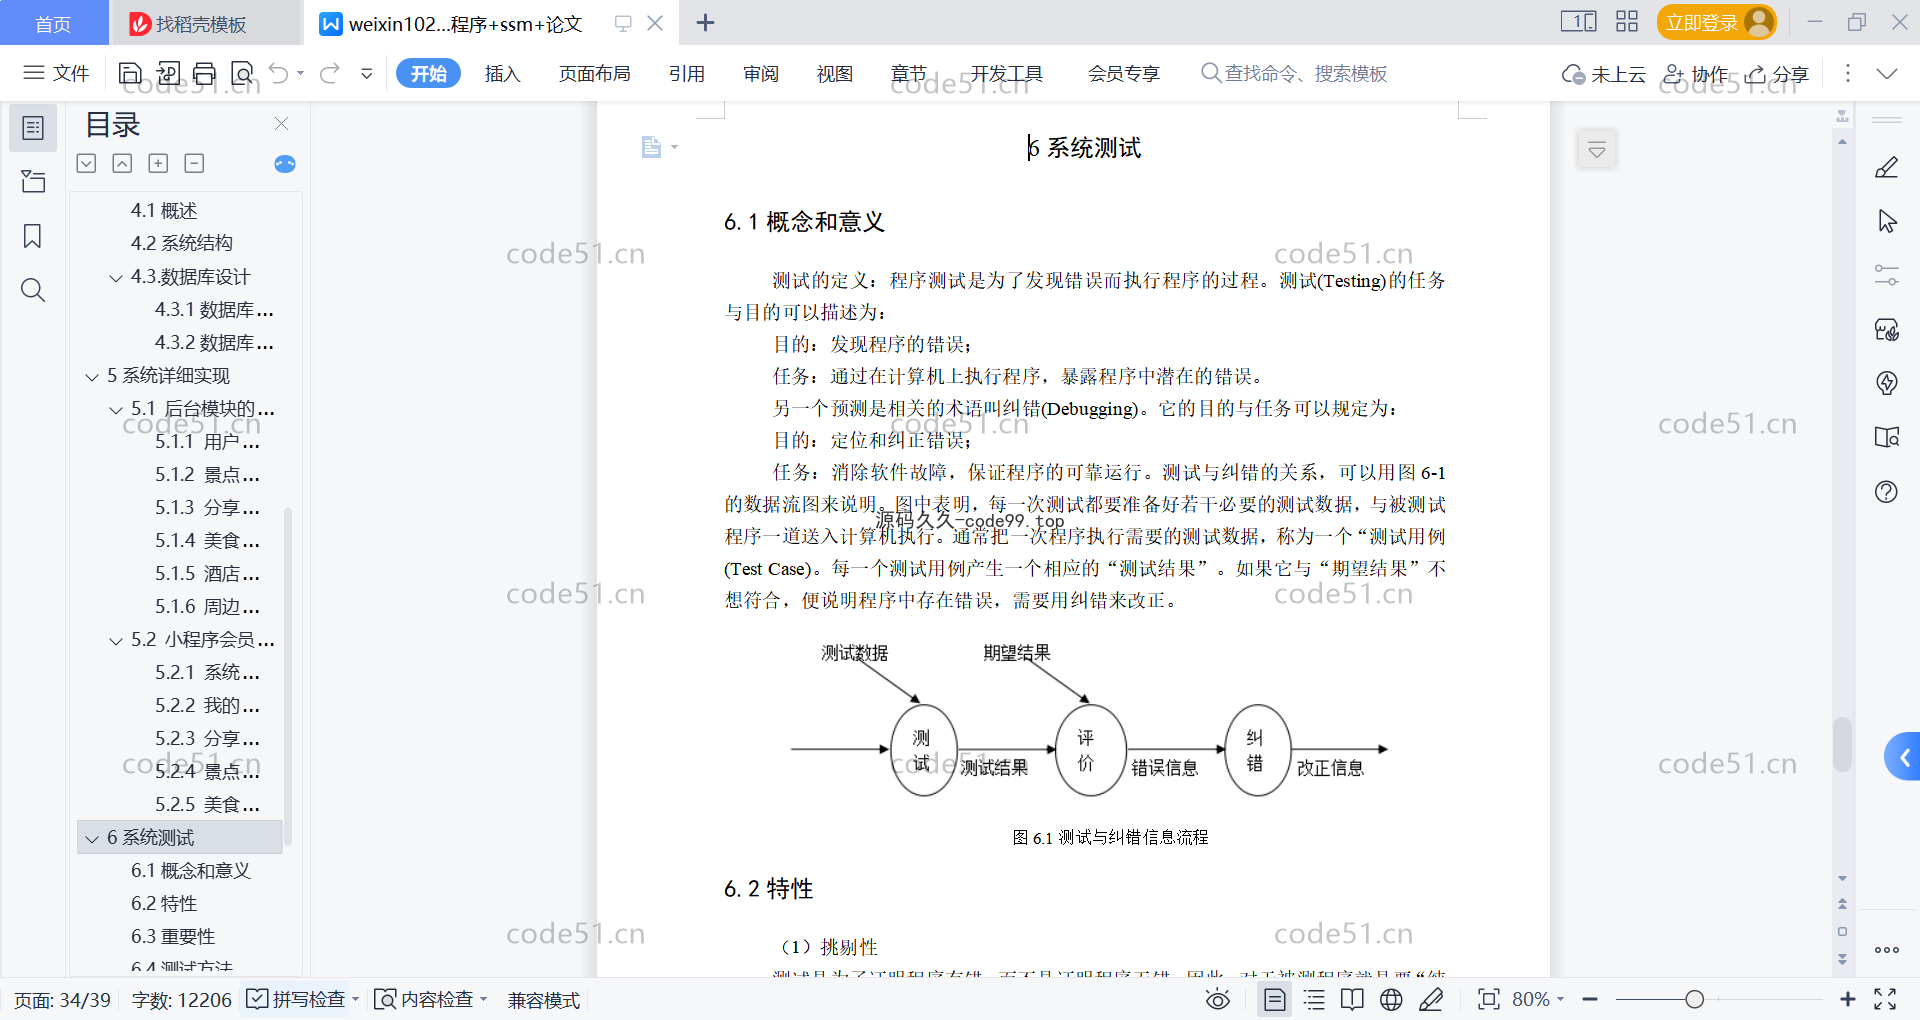Click the print icon in quick toolbar
Image resolution: width=1920 pixels, height=1020 pixels.
click(204, 73)
